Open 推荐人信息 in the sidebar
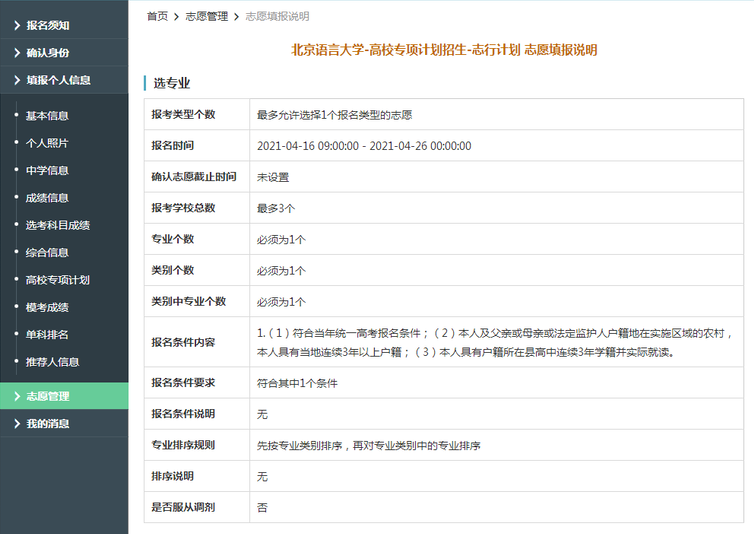This screenshot has width=754, height=534. coord(52,363)
